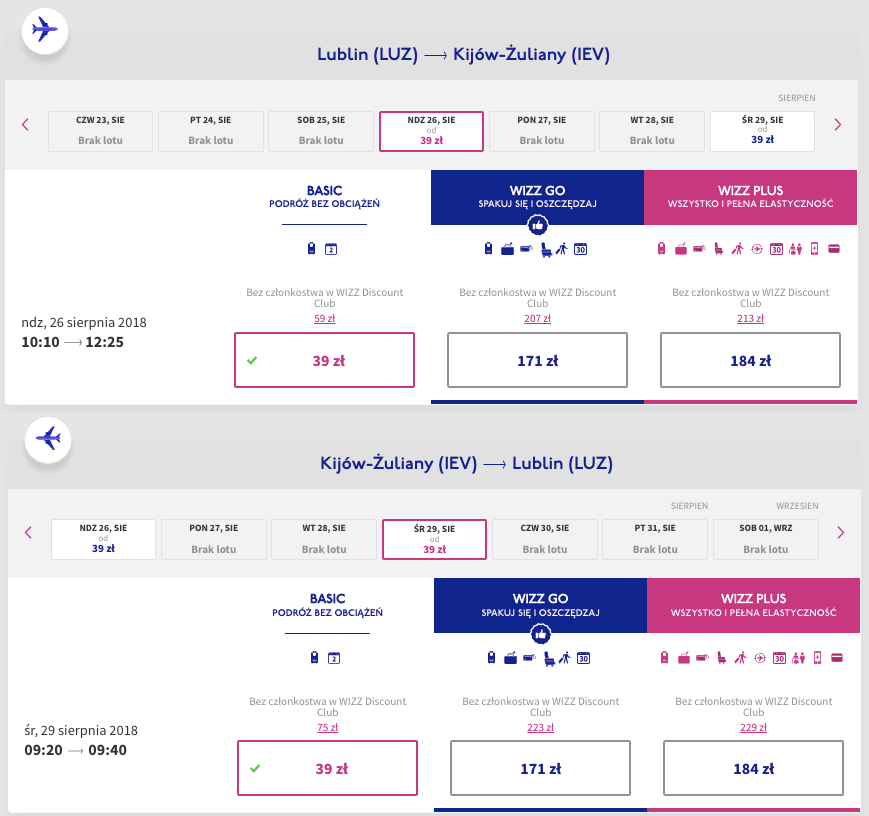Click the return airplane icon above Kijów-Żuliany route
This screenshot has height=816, width=869.
point(48,438)
